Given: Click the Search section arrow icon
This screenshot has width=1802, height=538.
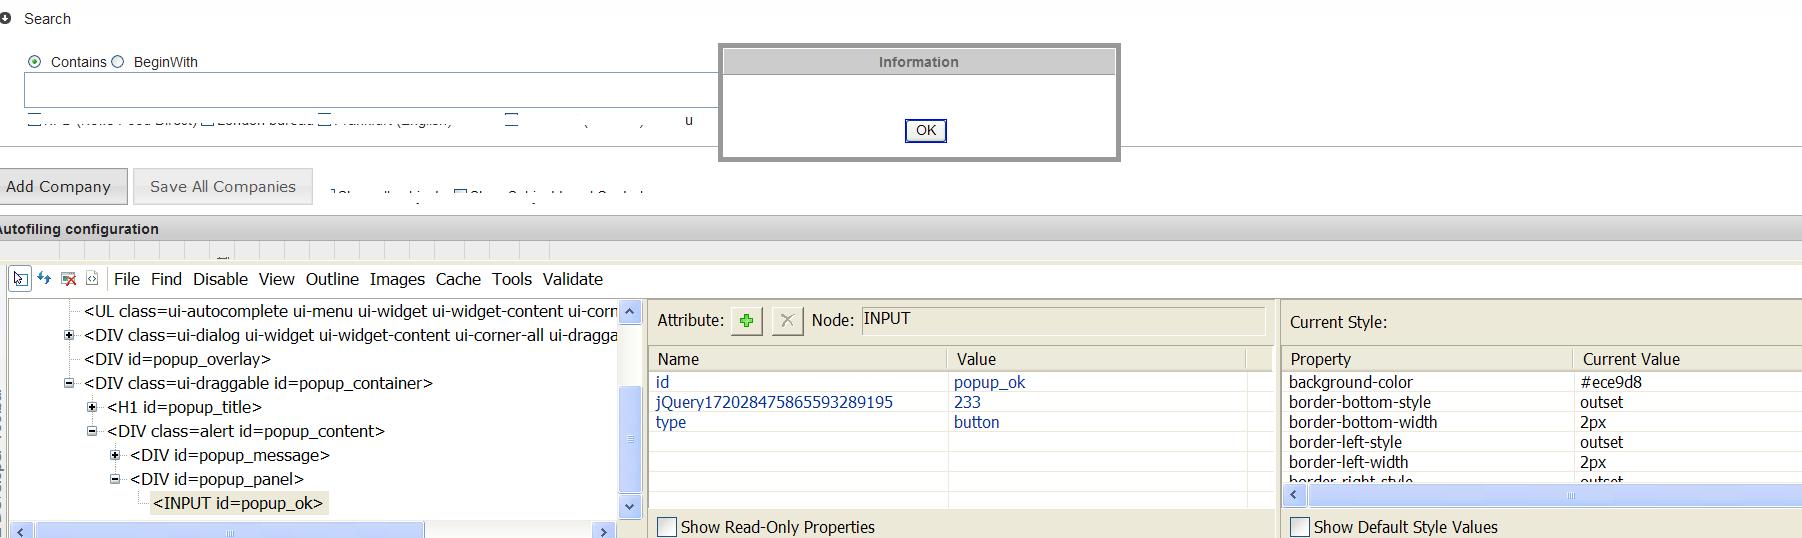Looking at the screenshot, I should 6,18.
